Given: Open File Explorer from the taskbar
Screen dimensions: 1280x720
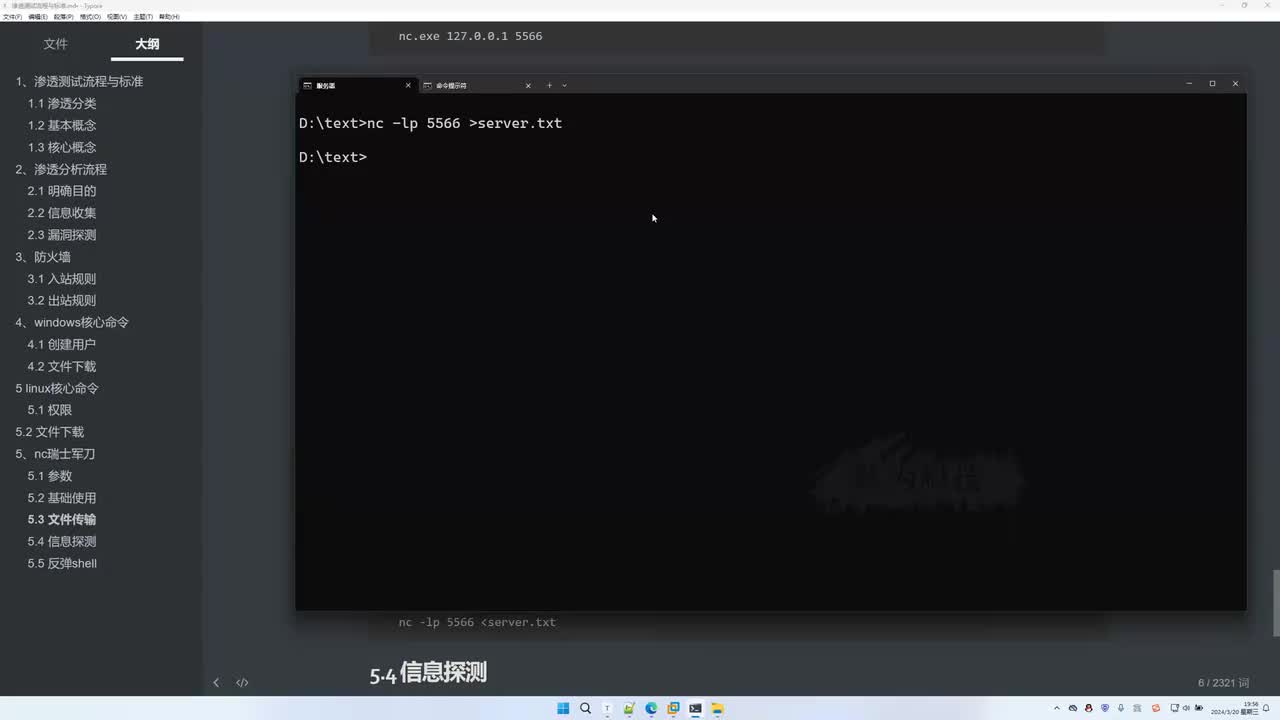Looking at the screenshot, I should click(x=717, y=708).
